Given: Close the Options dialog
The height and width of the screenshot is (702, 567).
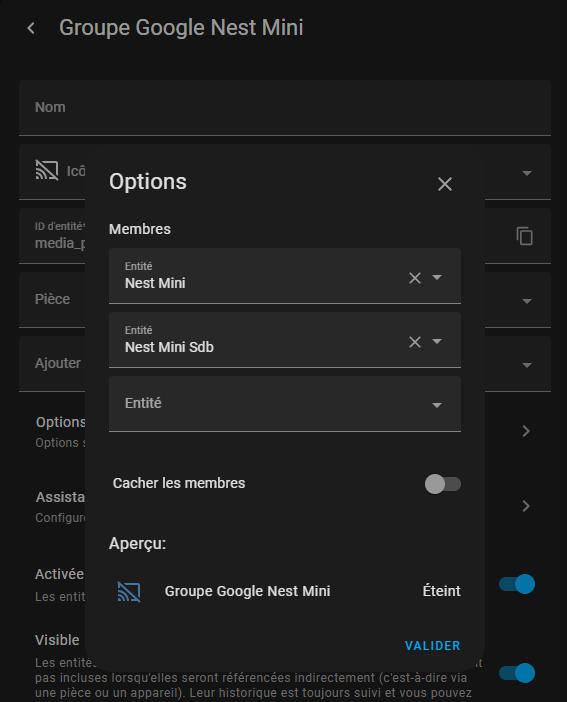Looking at the screenshot, I should [x=445, y=184].
